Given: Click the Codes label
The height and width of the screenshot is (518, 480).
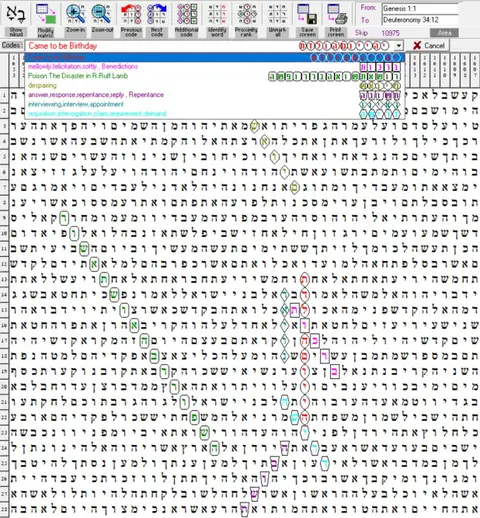Looking at the screenshot, I should (12, 45).
